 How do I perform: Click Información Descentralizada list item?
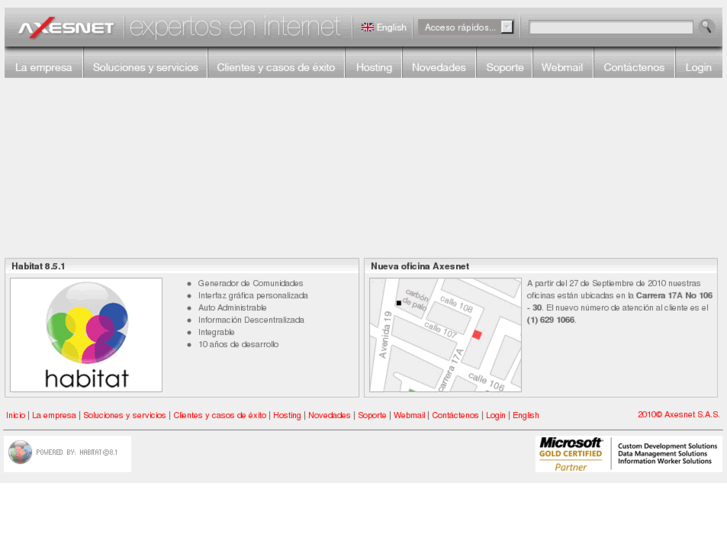251,320
